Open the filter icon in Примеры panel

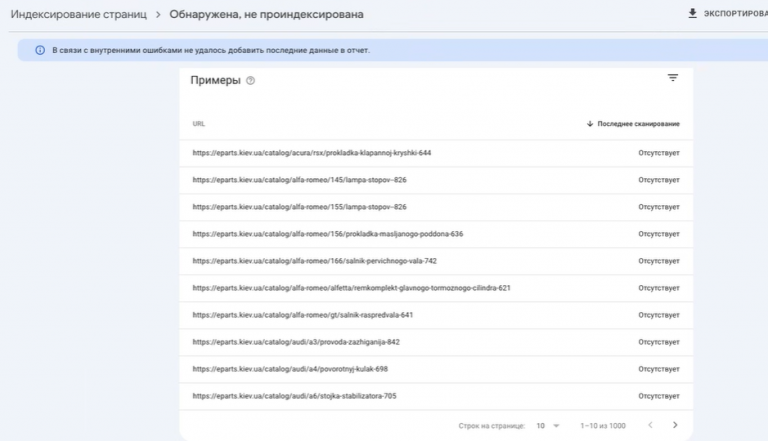[x=673, y=77]
